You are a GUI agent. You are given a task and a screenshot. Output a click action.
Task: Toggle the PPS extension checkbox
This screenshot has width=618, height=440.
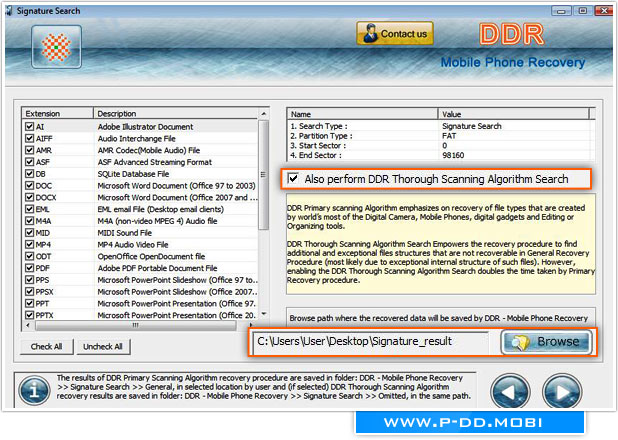pyautogui.click(x=29, y=280)
